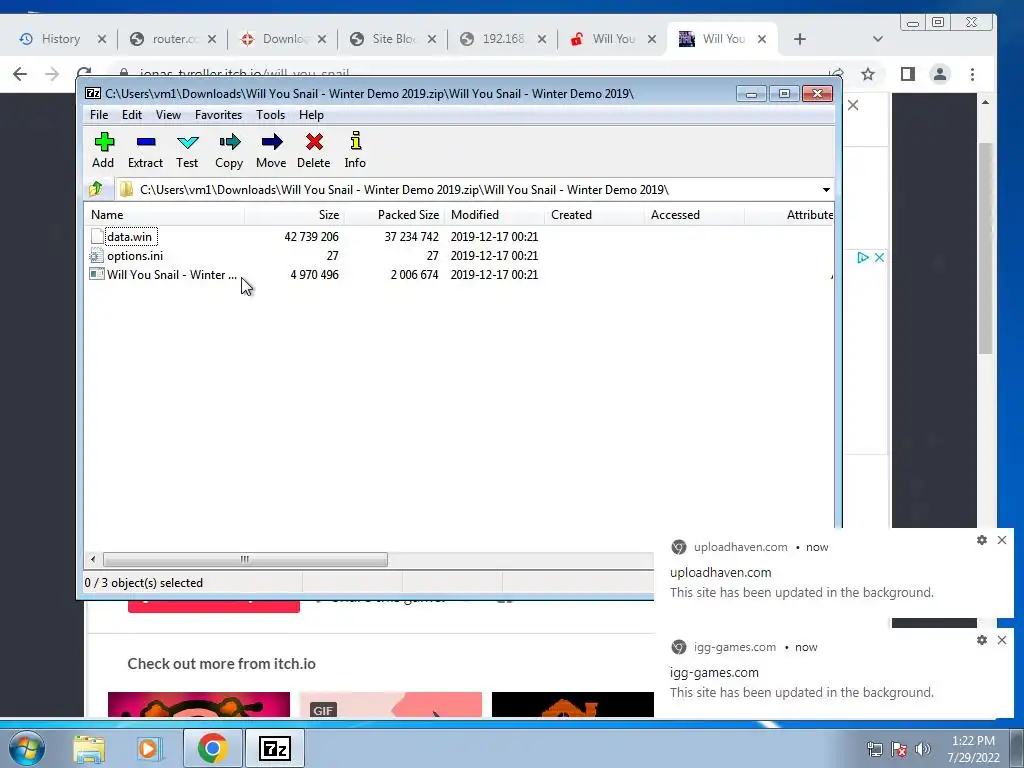Image resolution: width=1024 pixels, height=768 pixels.
Task: Extract files using the Extract toolbar icon
Action: point(145,150)
